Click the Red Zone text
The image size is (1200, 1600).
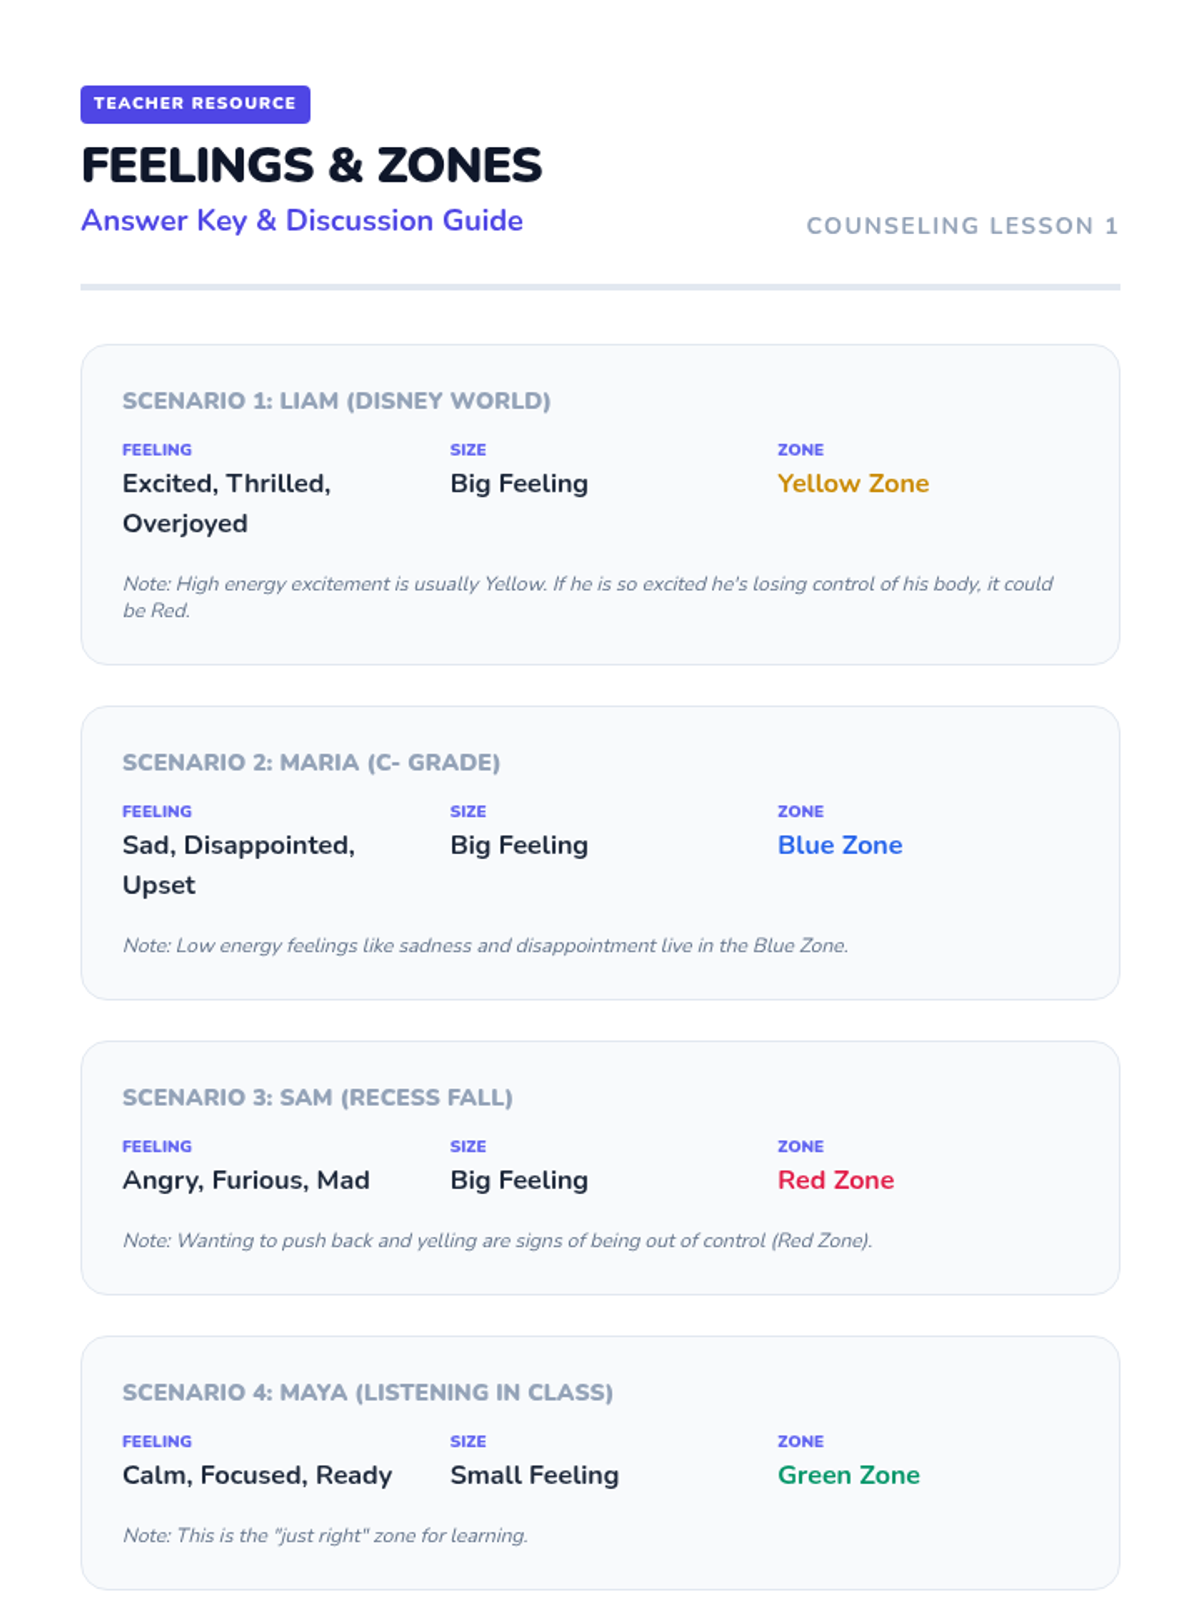point(836,1180)
